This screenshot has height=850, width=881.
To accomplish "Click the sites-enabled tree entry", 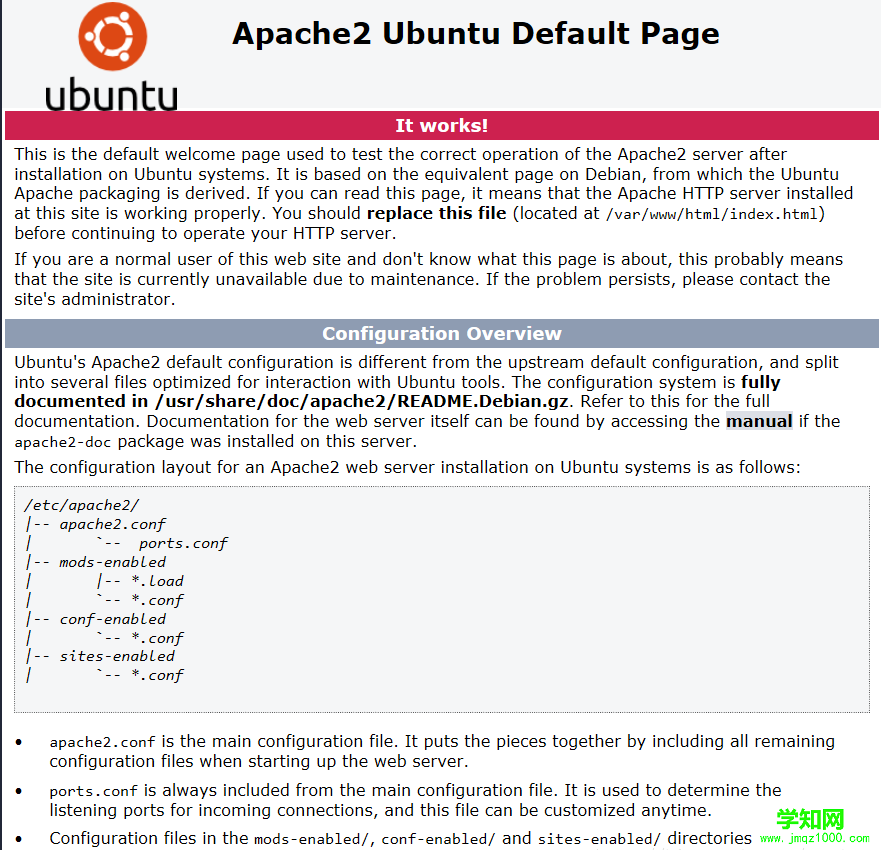I will 117,656.
